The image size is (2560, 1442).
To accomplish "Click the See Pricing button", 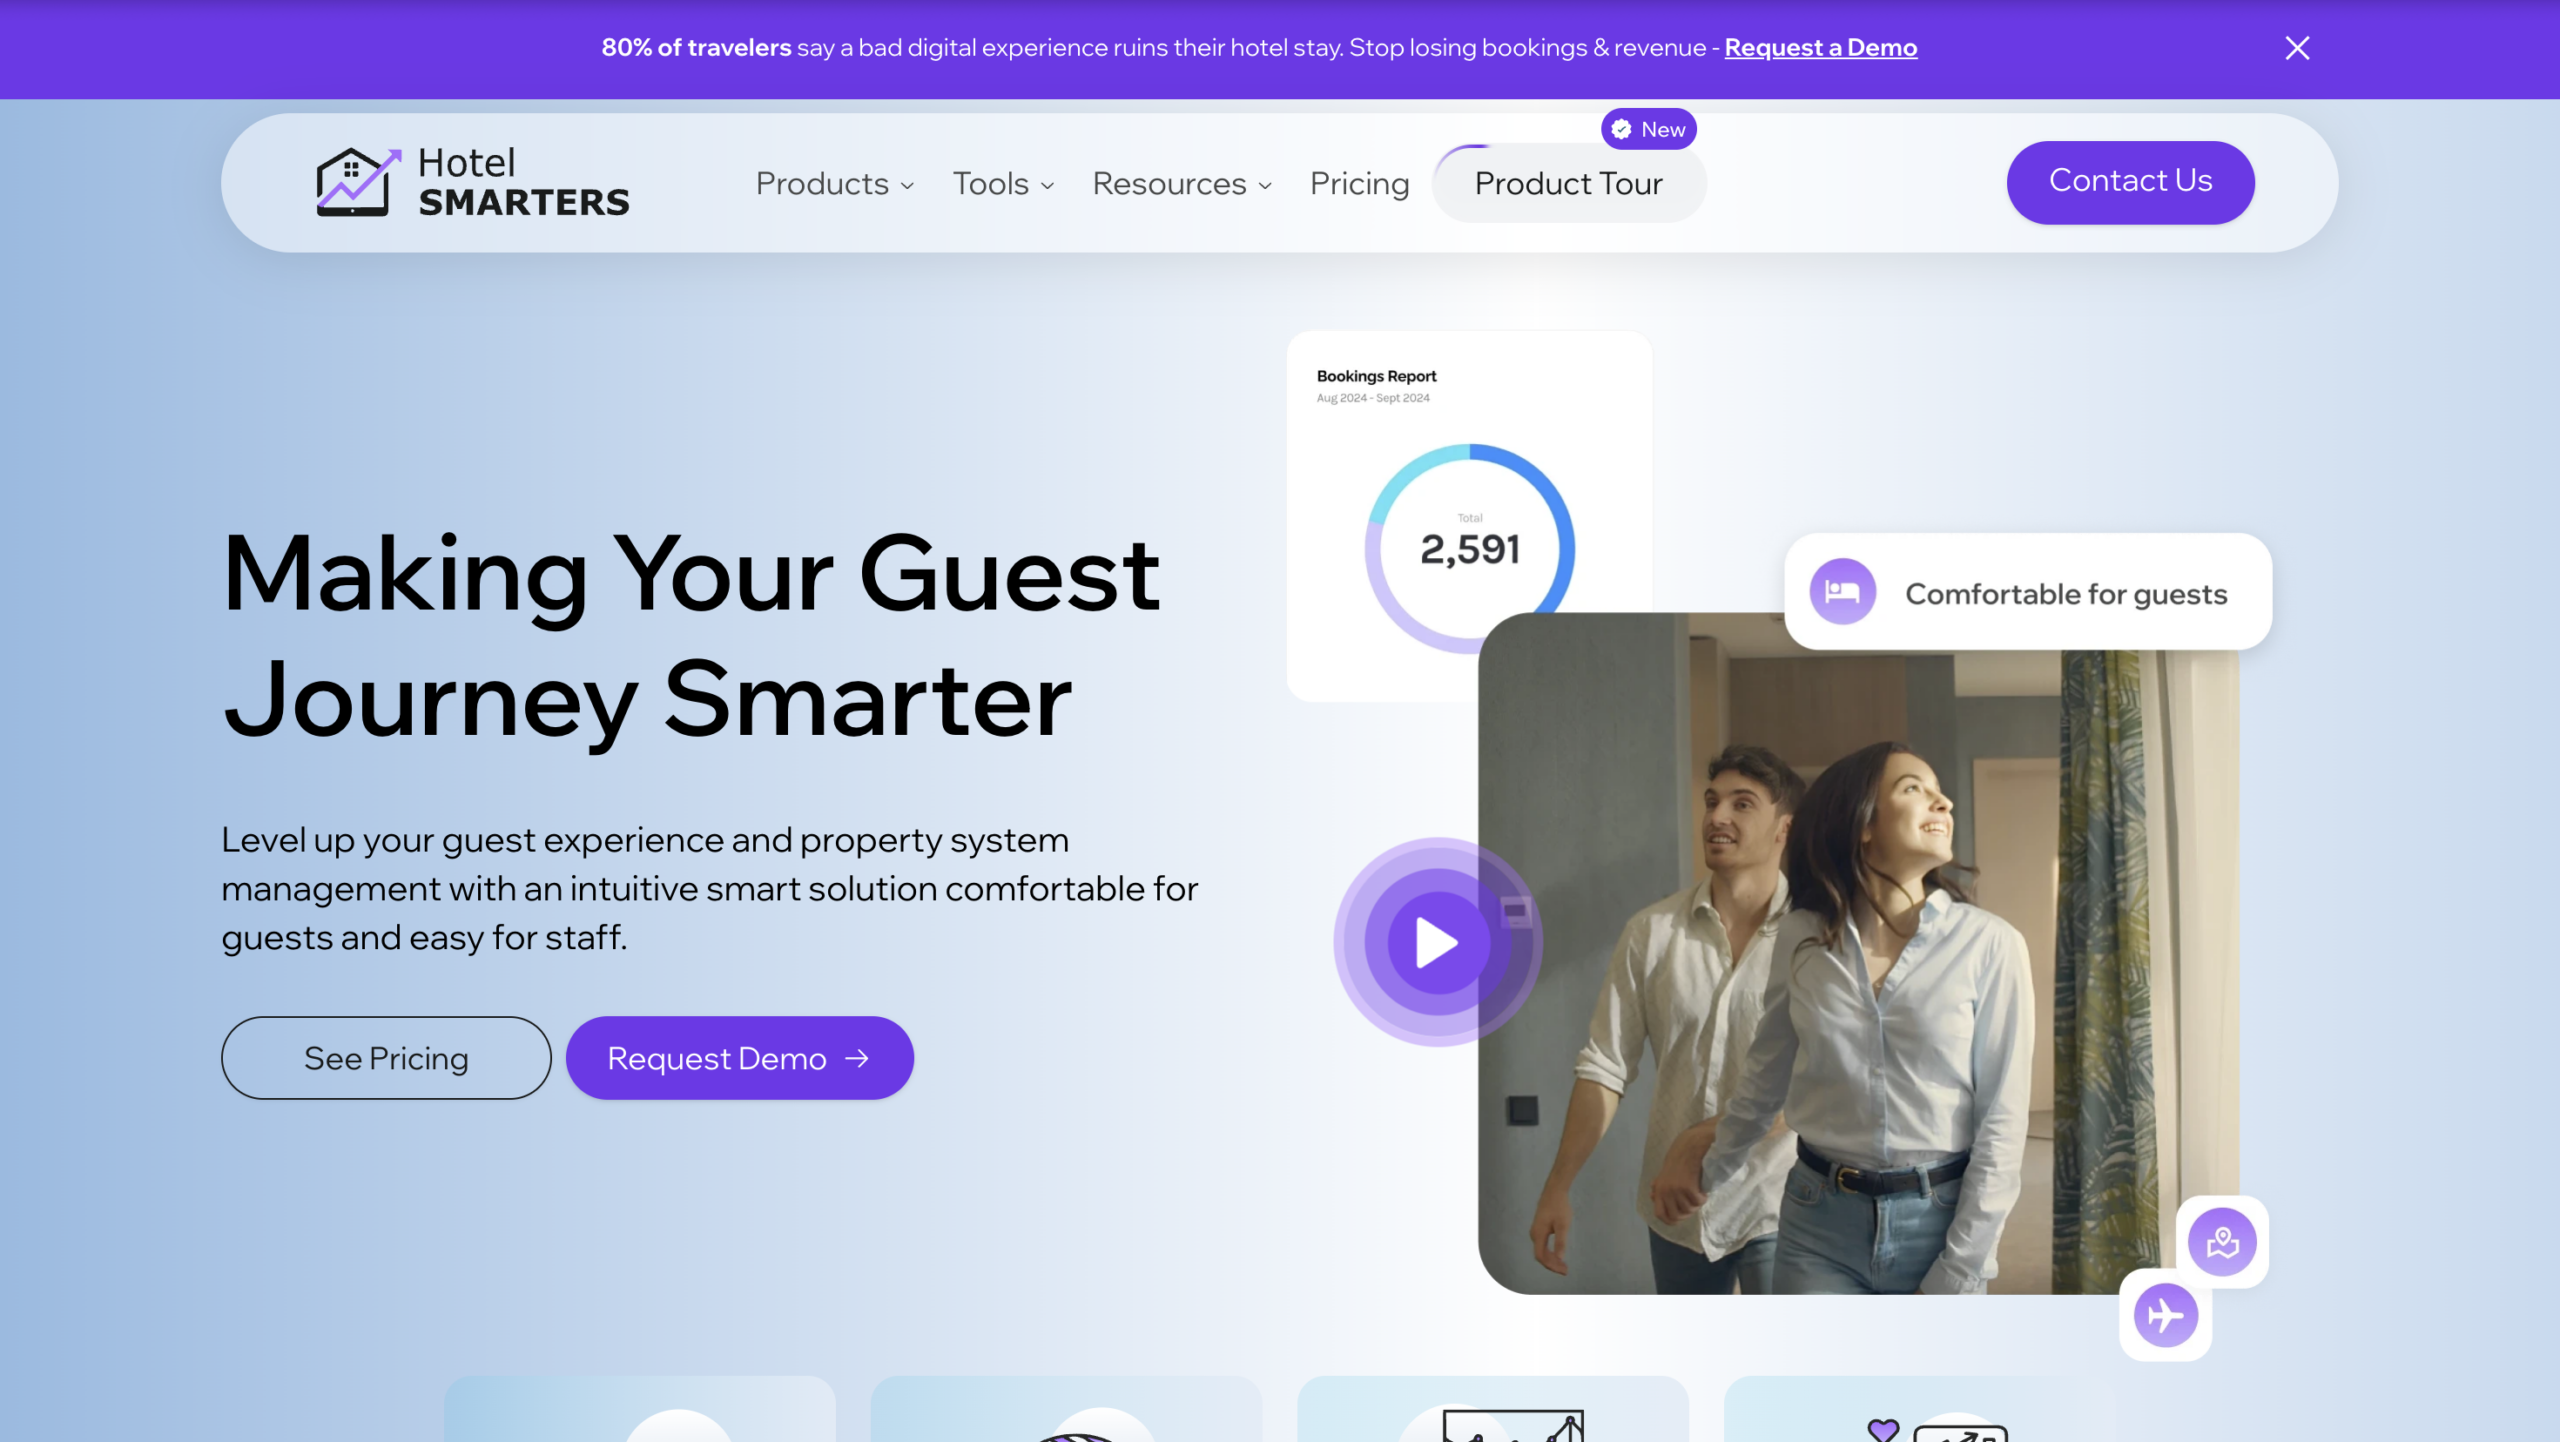I will pos(386,1058).
